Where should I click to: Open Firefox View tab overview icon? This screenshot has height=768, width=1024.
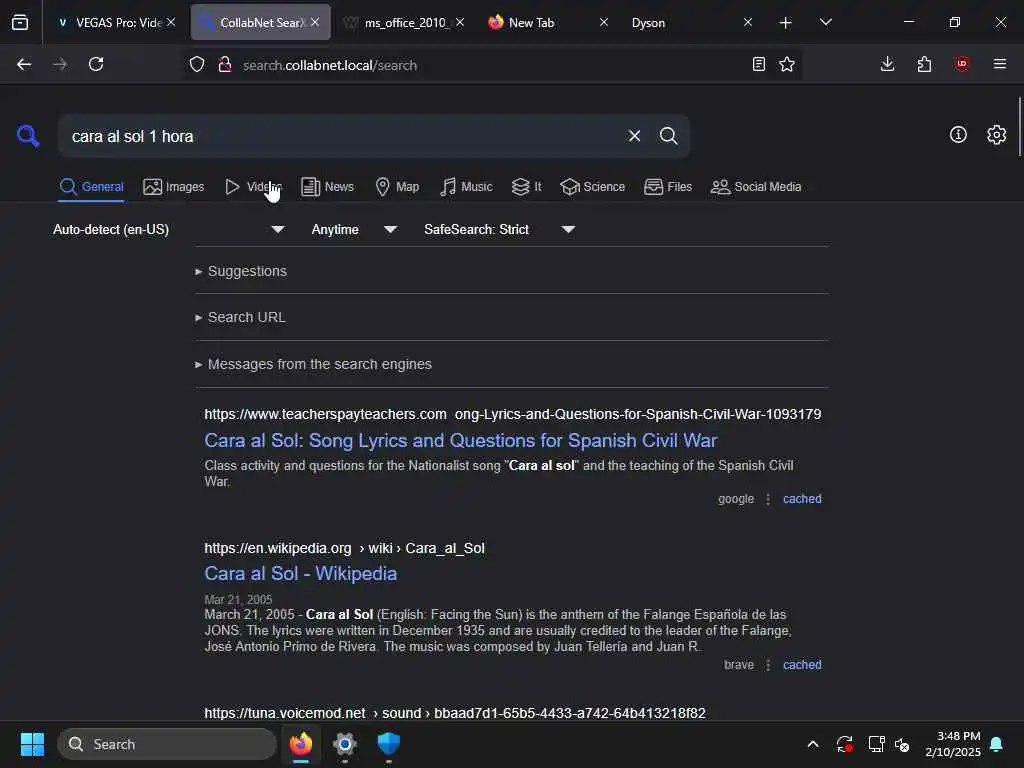click(x=20, y=22)
